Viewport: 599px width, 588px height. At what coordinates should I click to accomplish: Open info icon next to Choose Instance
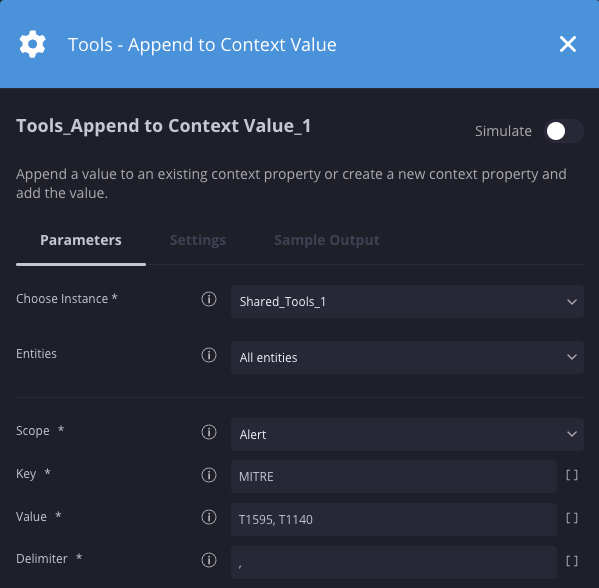(209, 299)
